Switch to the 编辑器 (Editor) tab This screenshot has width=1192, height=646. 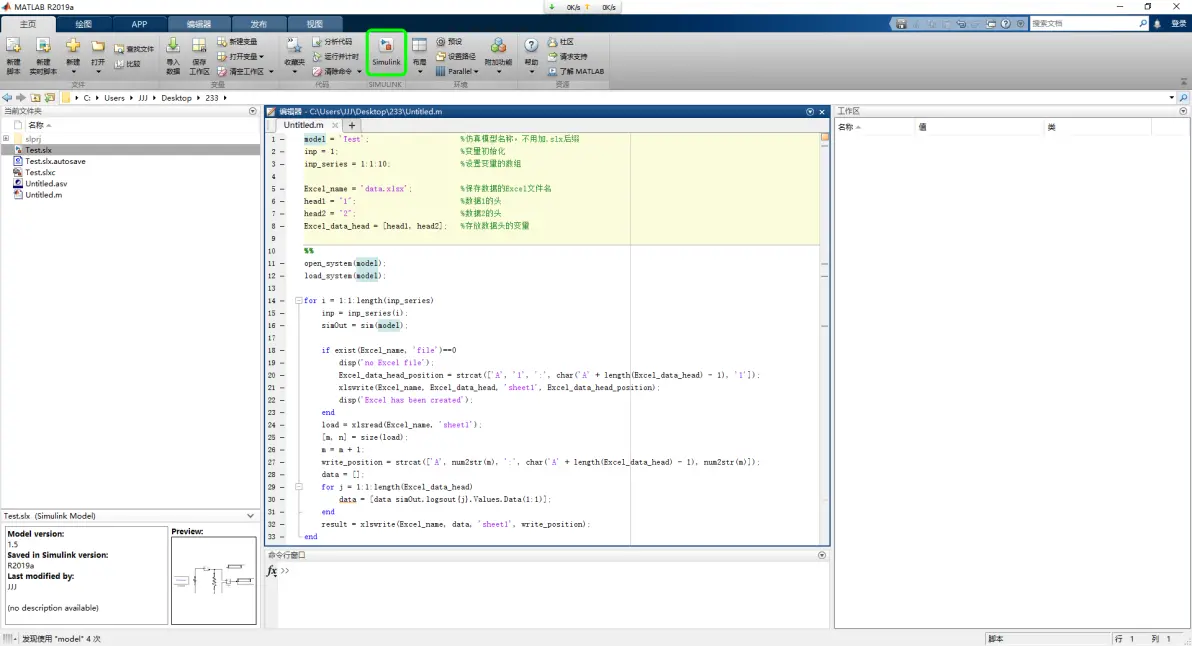click(x=198, y=24)
